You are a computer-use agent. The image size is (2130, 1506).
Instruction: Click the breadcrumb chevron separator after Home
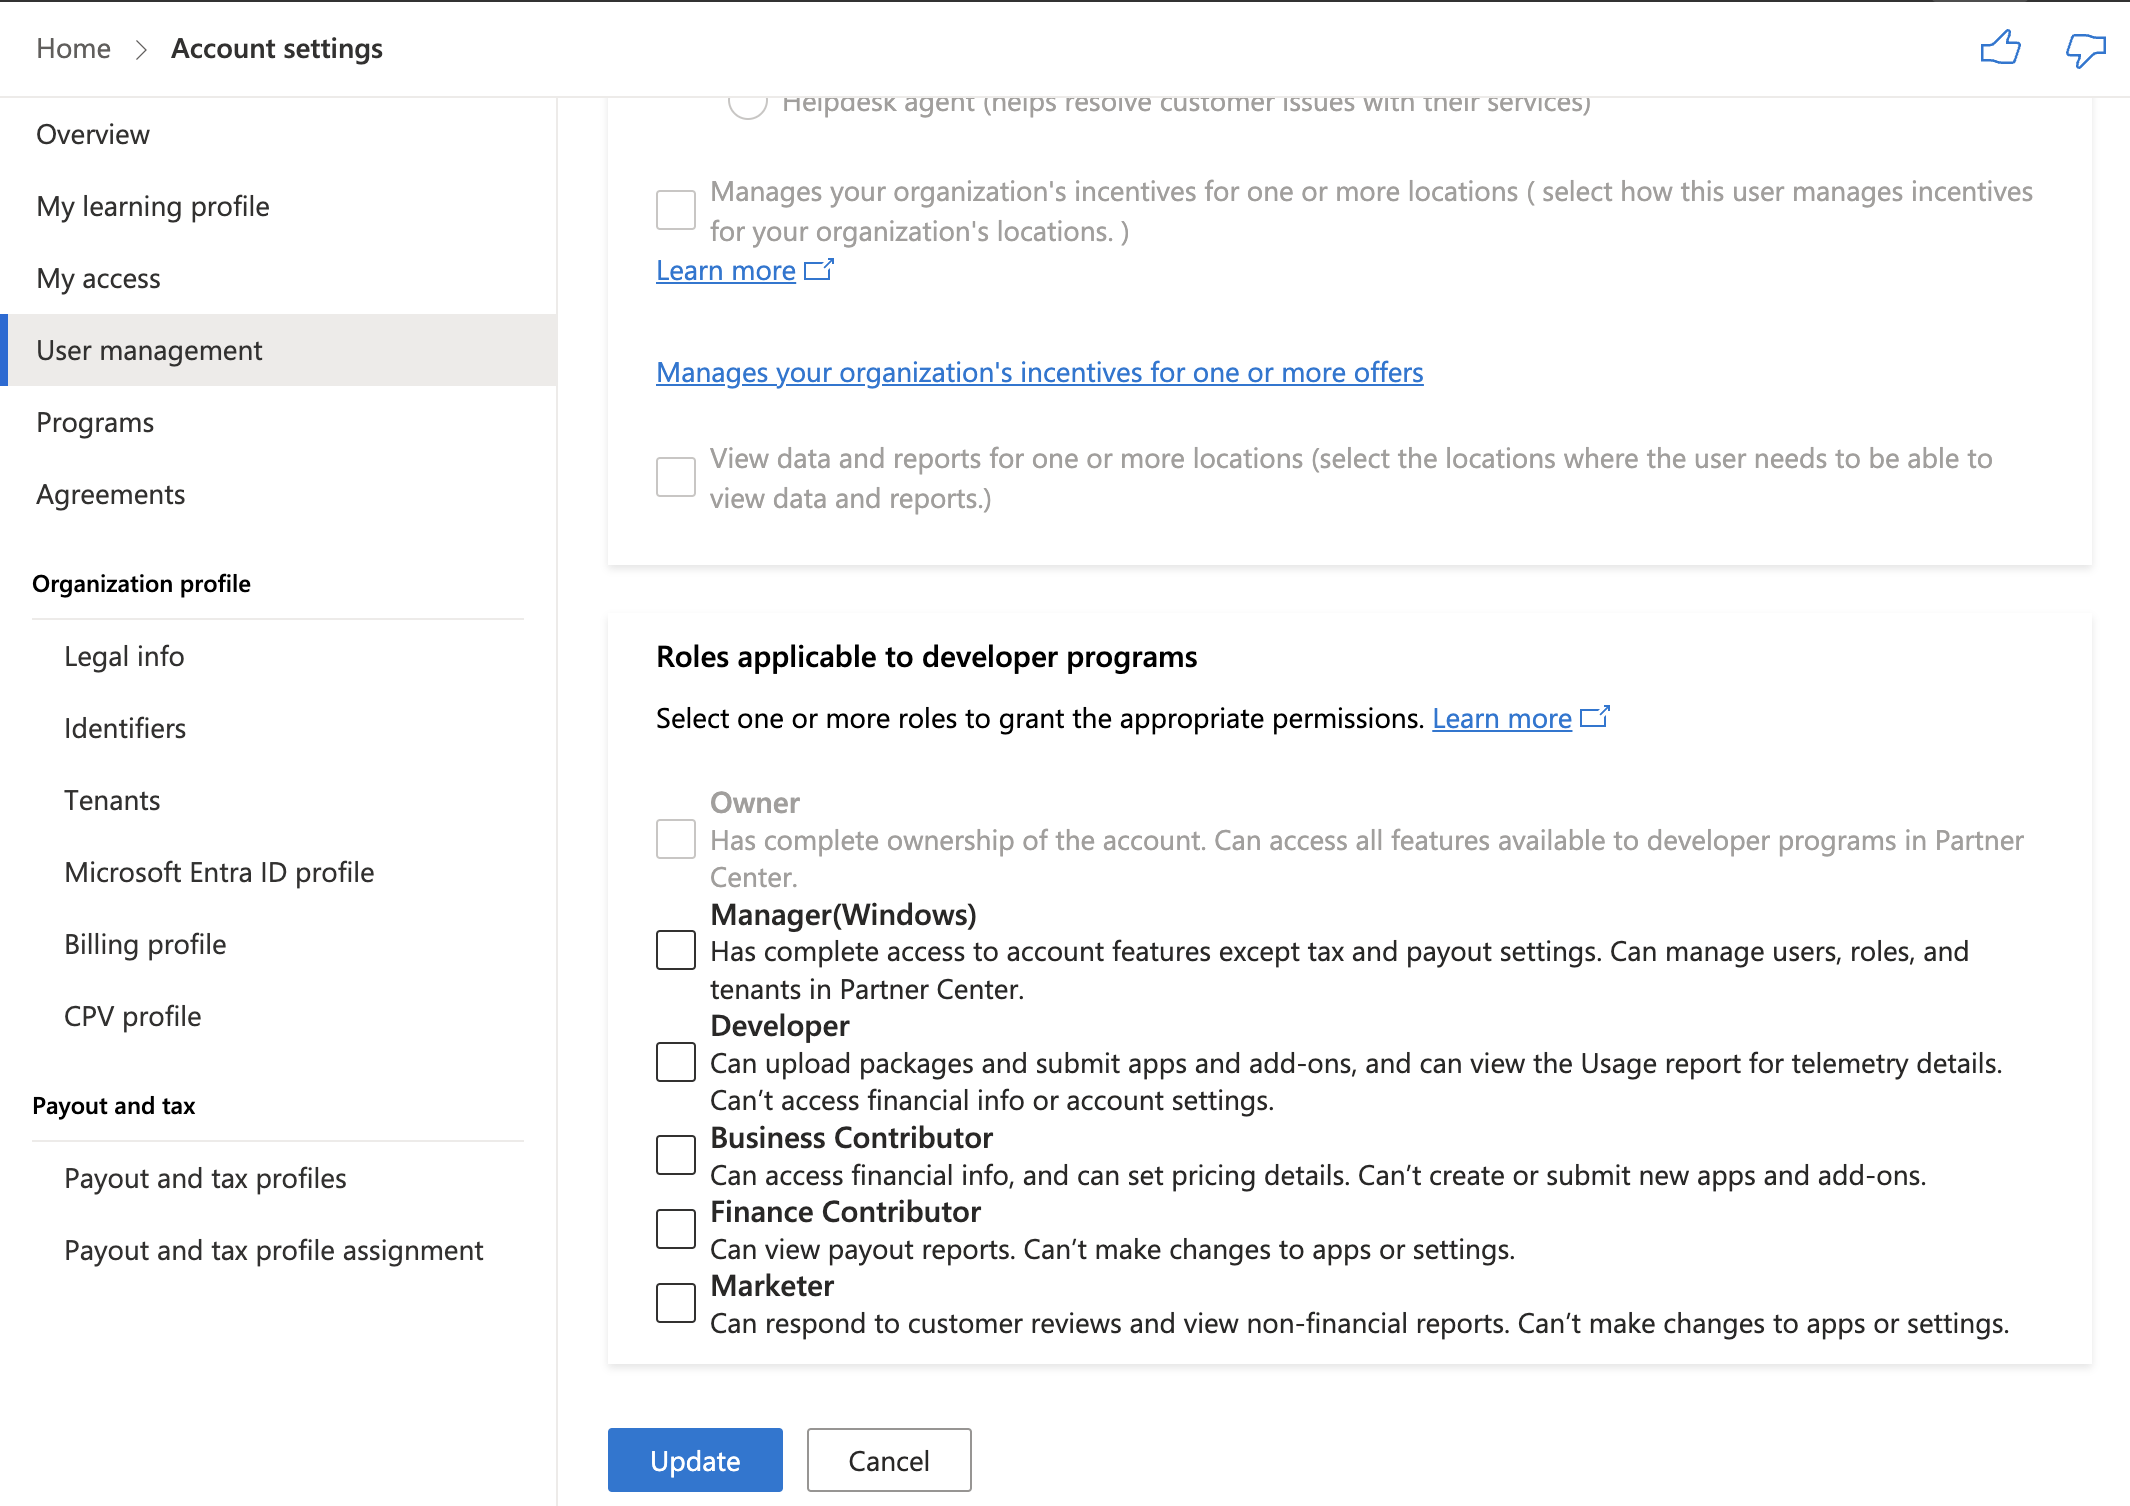pyautogui.click(x=141, y=49)
